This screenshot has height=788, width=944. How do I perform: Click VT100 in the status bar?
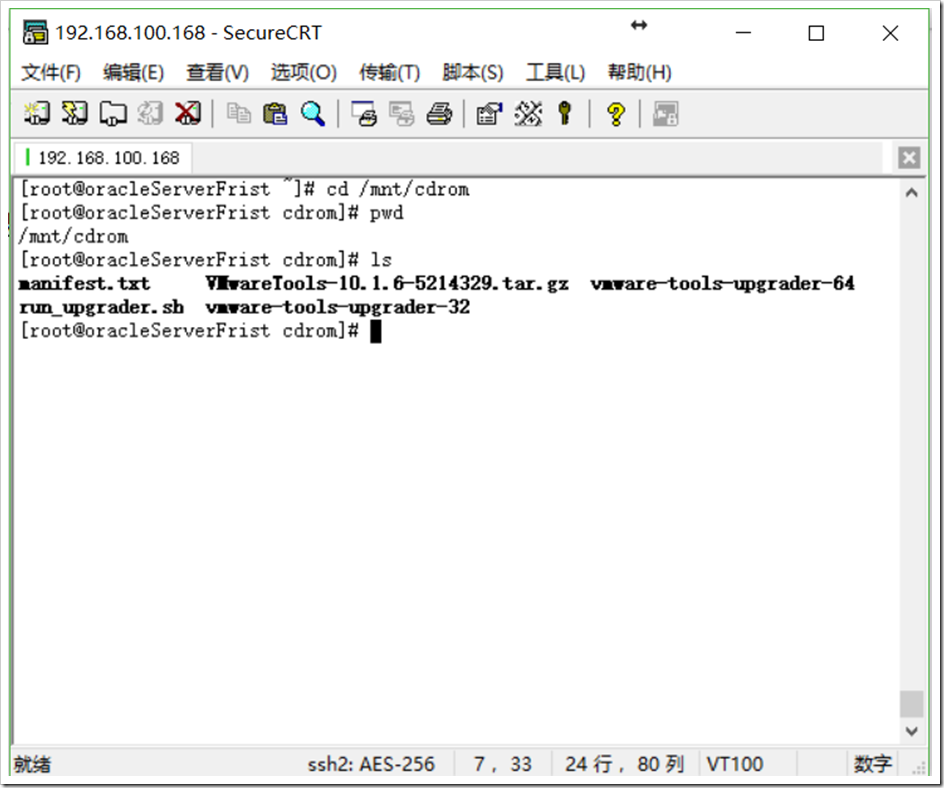[734, 765]
